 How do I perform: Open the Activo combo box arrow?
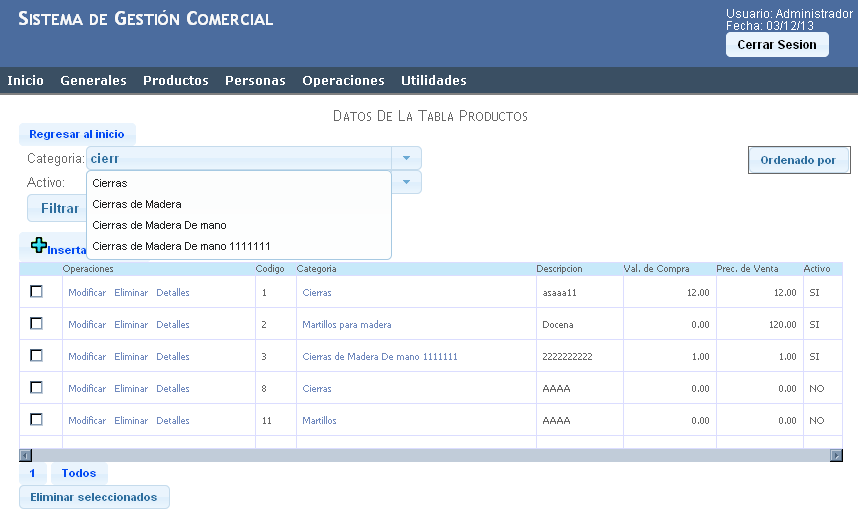tap(406, 182)
